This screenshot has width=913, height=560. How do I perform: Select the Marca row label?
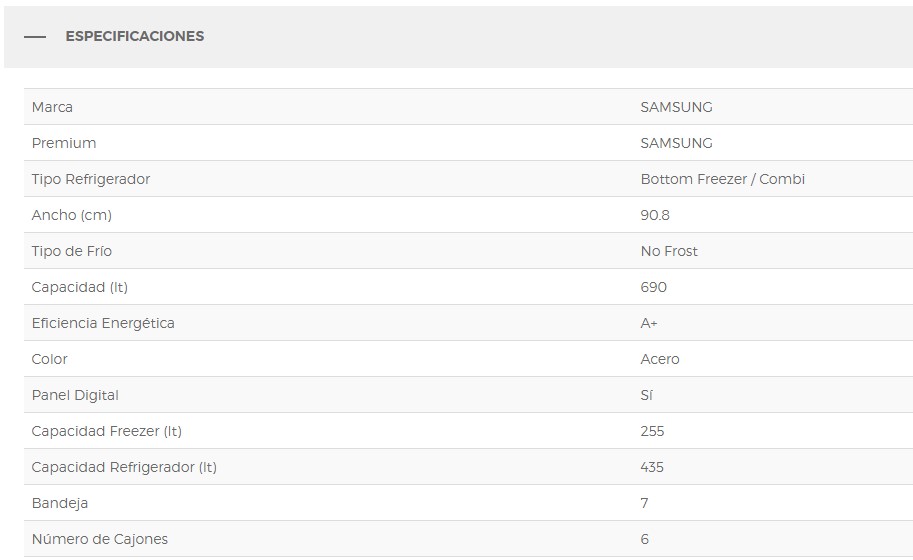click(x=52, y=107)
